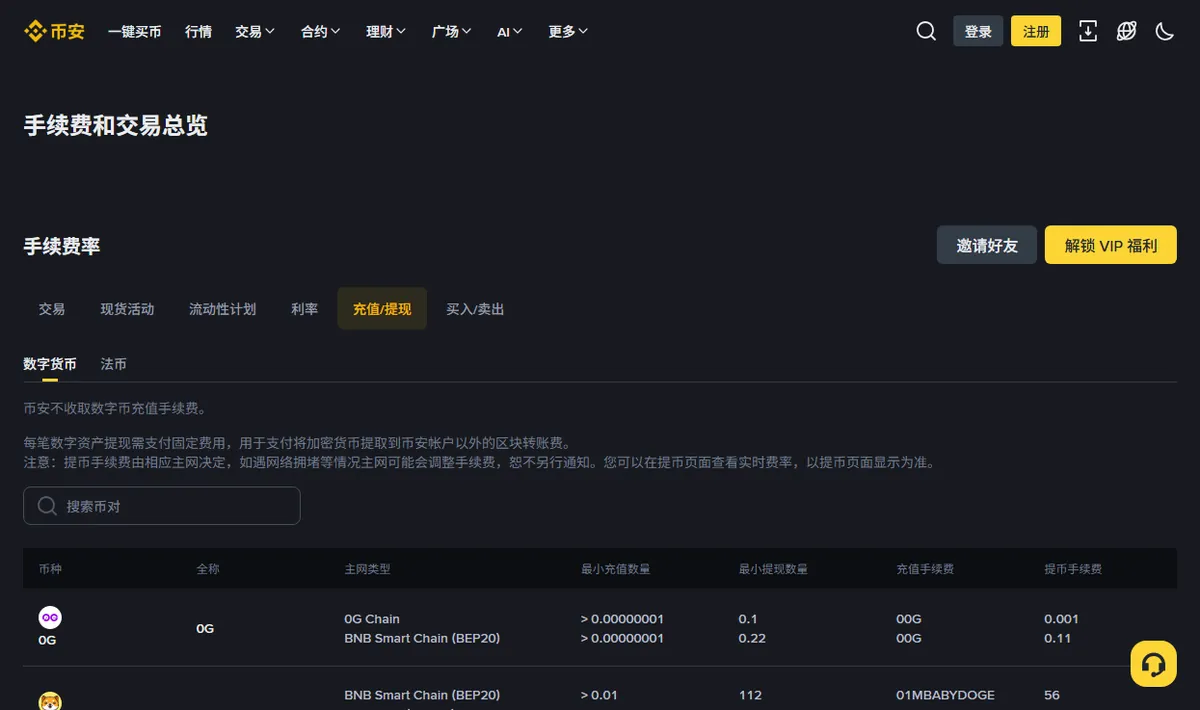Image resolution: width=1200 pixels, height=710 pixels.
Task: Open the search magnifier icon in header
Action: (926, 31)
